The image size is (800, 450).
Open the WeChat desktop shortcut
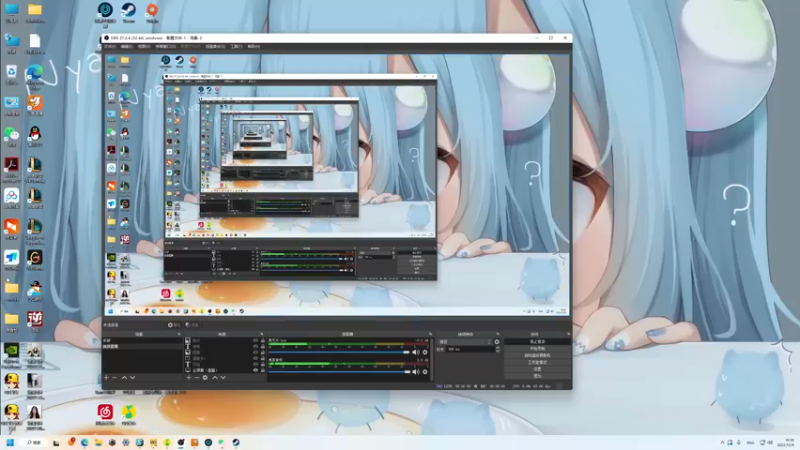click(11, 137)
